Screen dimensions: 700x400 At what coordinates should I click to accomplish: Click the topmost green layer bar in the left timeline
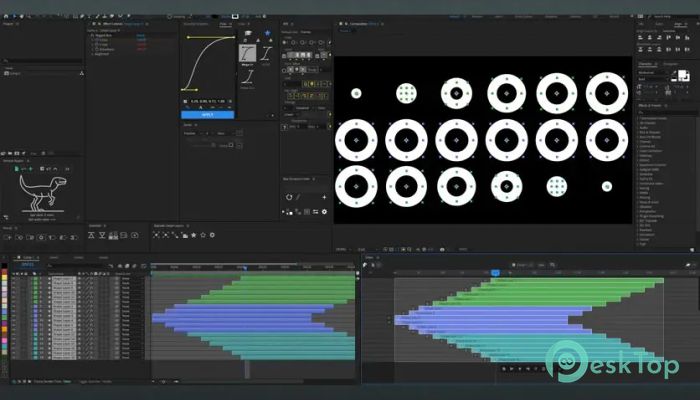click(x=297, y=278)
